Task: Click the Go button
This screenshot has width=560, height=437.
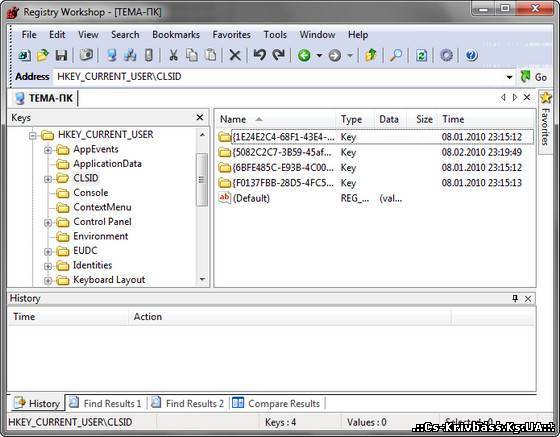Action: pyautogui.click(x=534, y=77)
